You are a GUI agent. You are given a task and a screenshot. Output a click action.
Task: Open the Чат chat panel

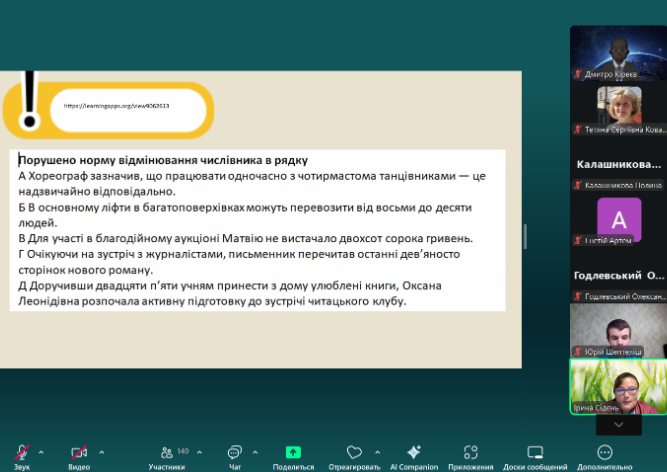click(234, 452)
